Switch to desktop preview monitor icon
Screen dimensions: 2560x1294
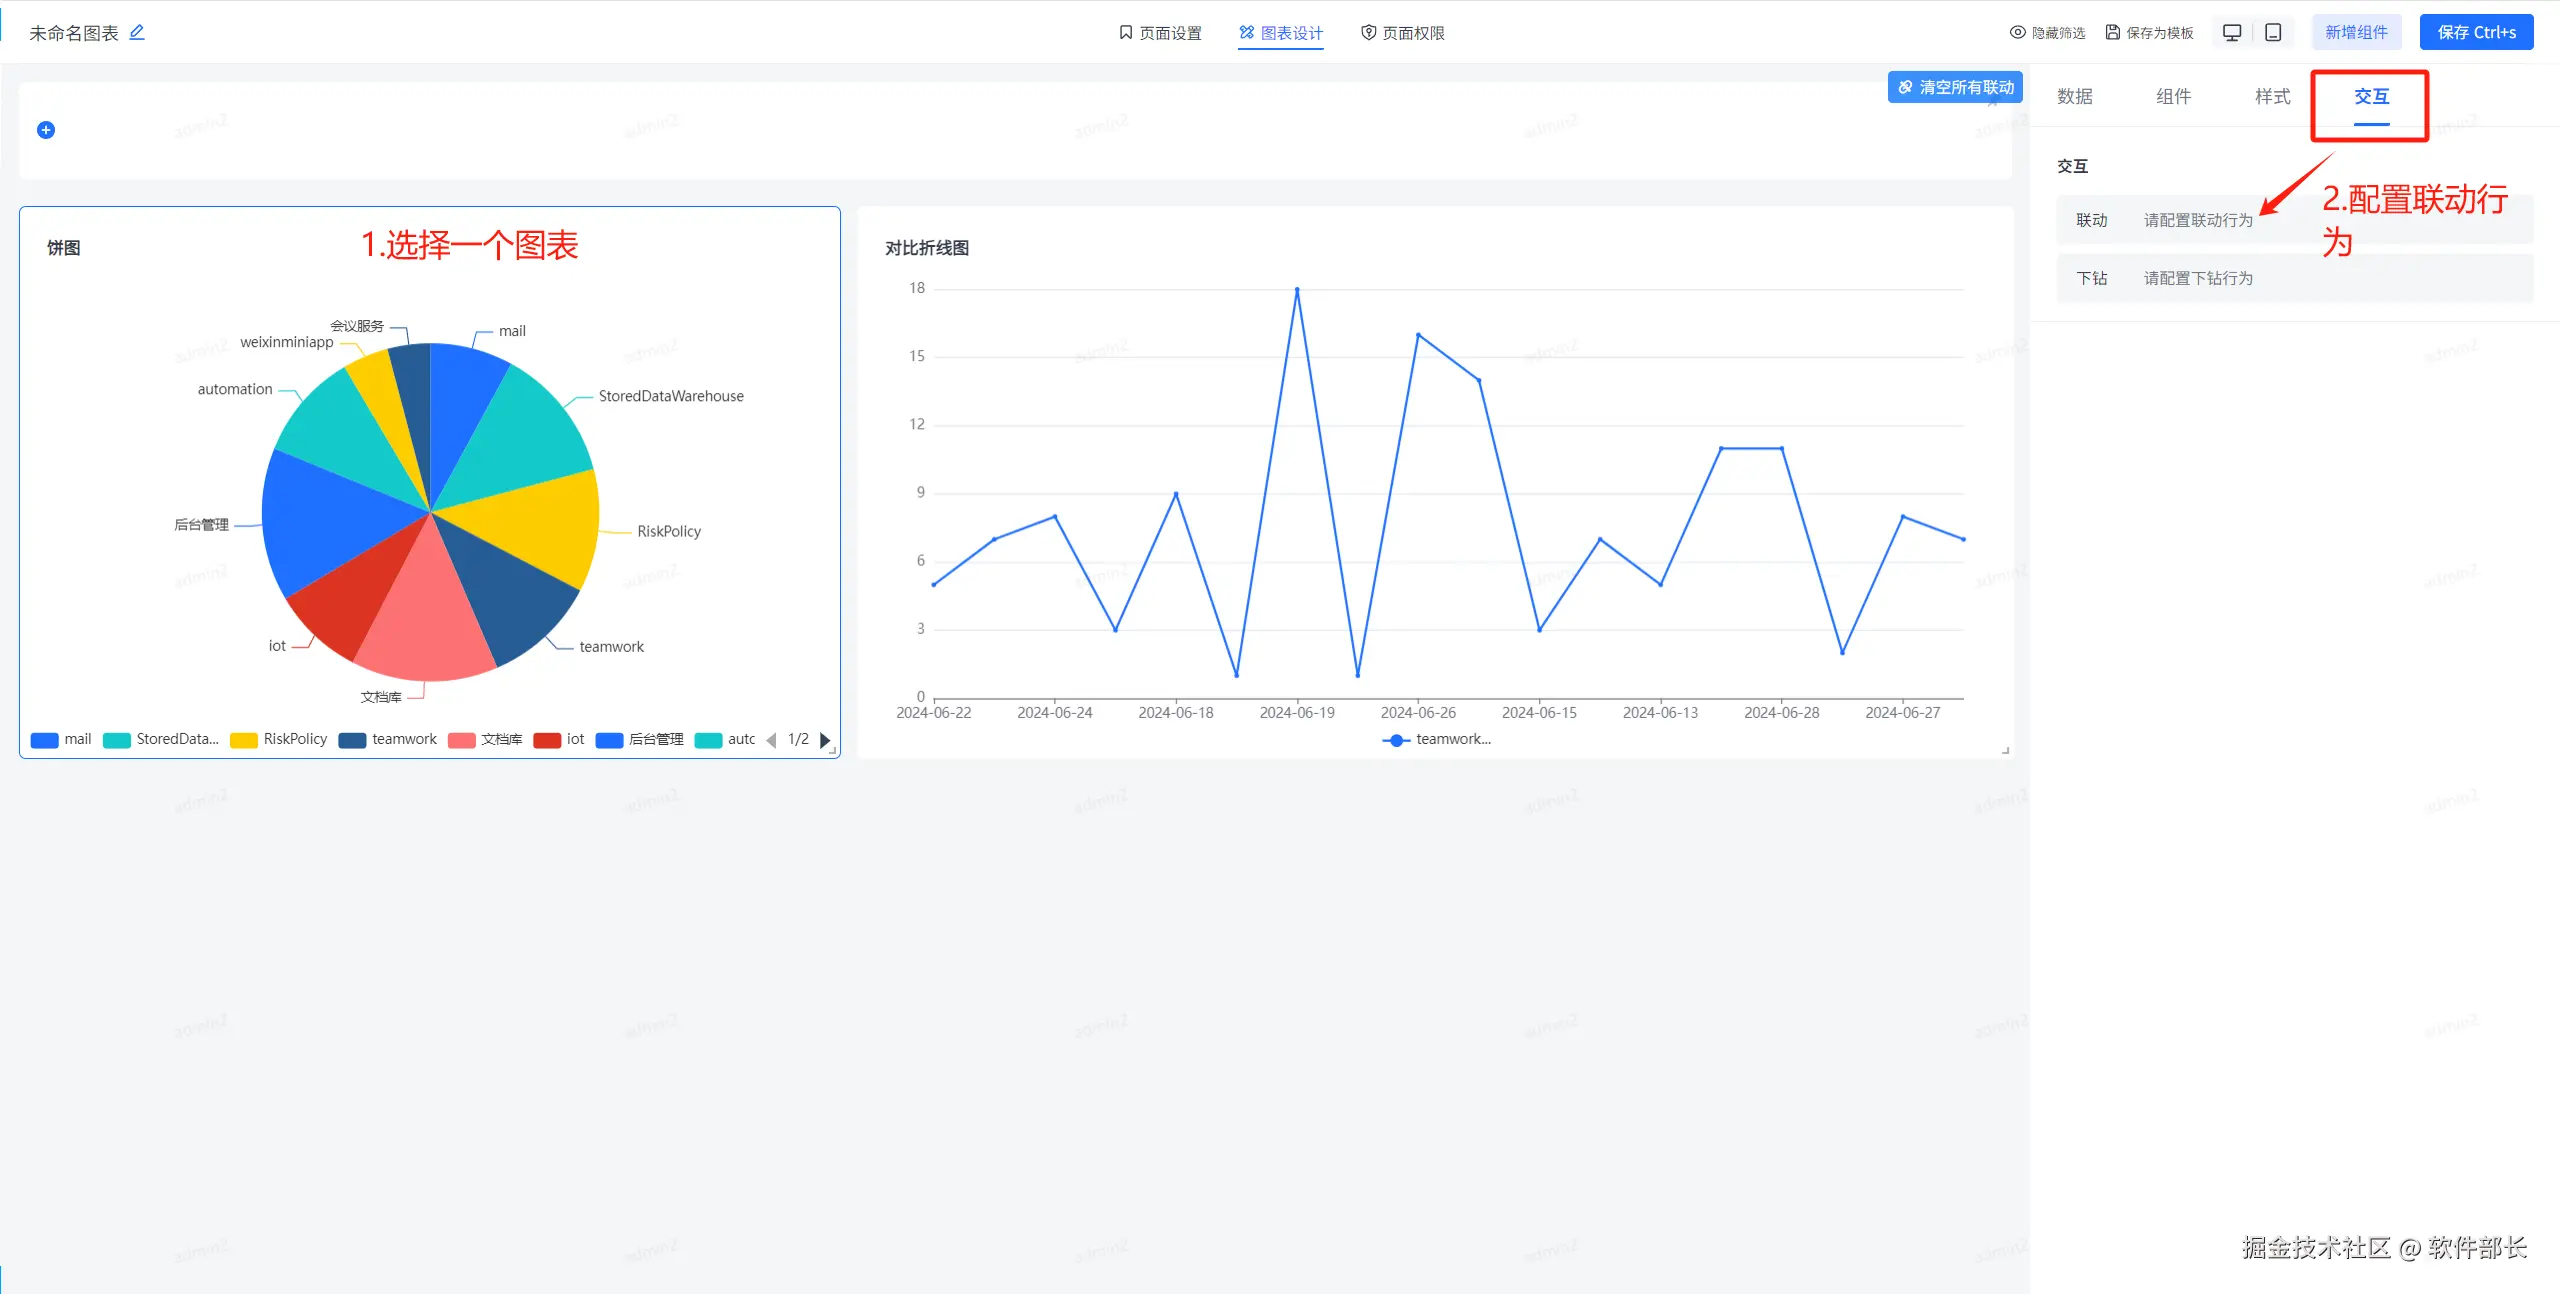pyautogui.click(x=2232, y=32)
